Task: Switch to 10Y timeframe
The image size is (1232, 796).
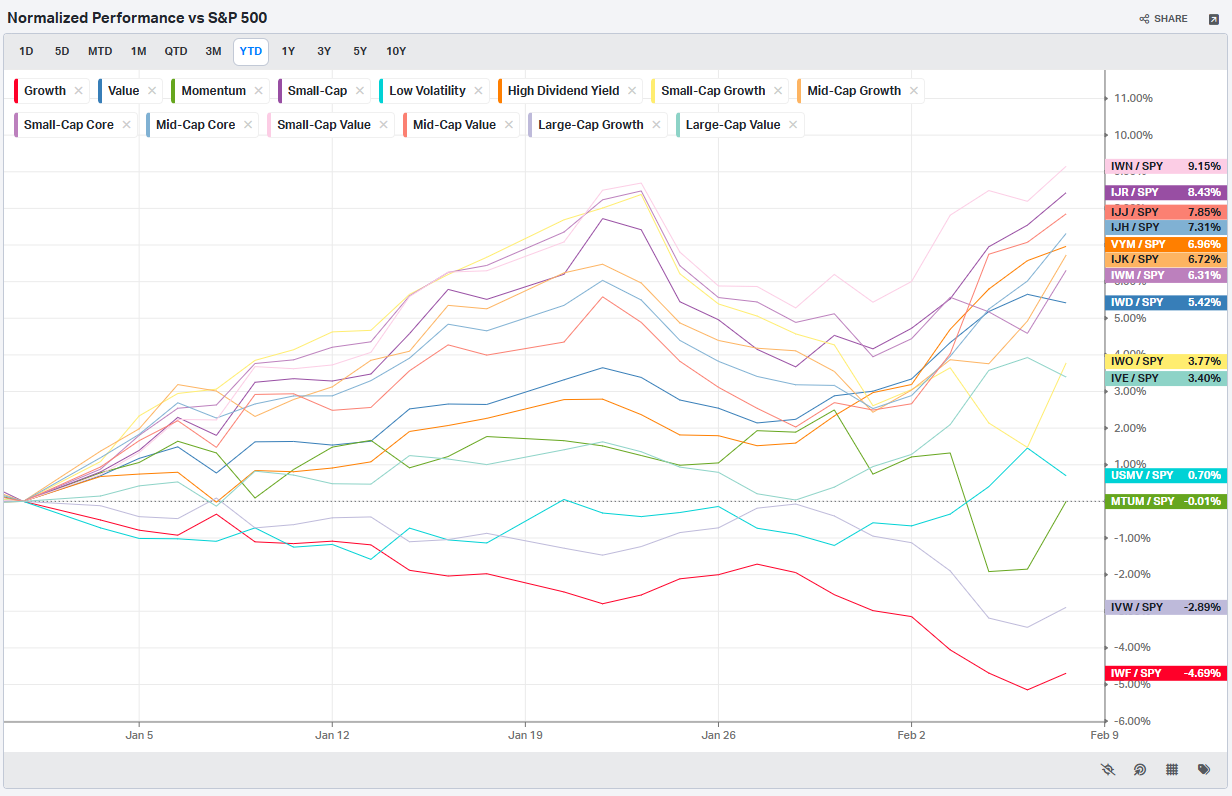Action: (x=396, y=52)
